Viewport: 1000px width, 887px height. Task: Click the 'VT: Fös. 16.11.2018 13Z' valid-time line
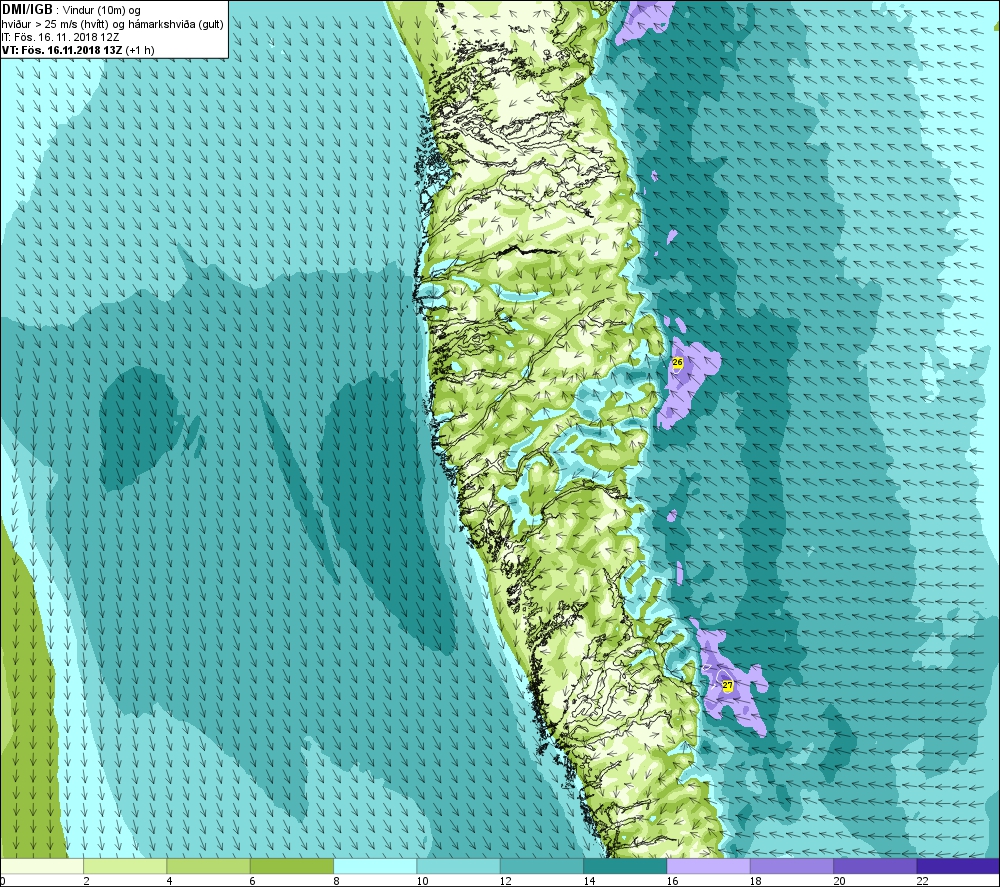78,50
